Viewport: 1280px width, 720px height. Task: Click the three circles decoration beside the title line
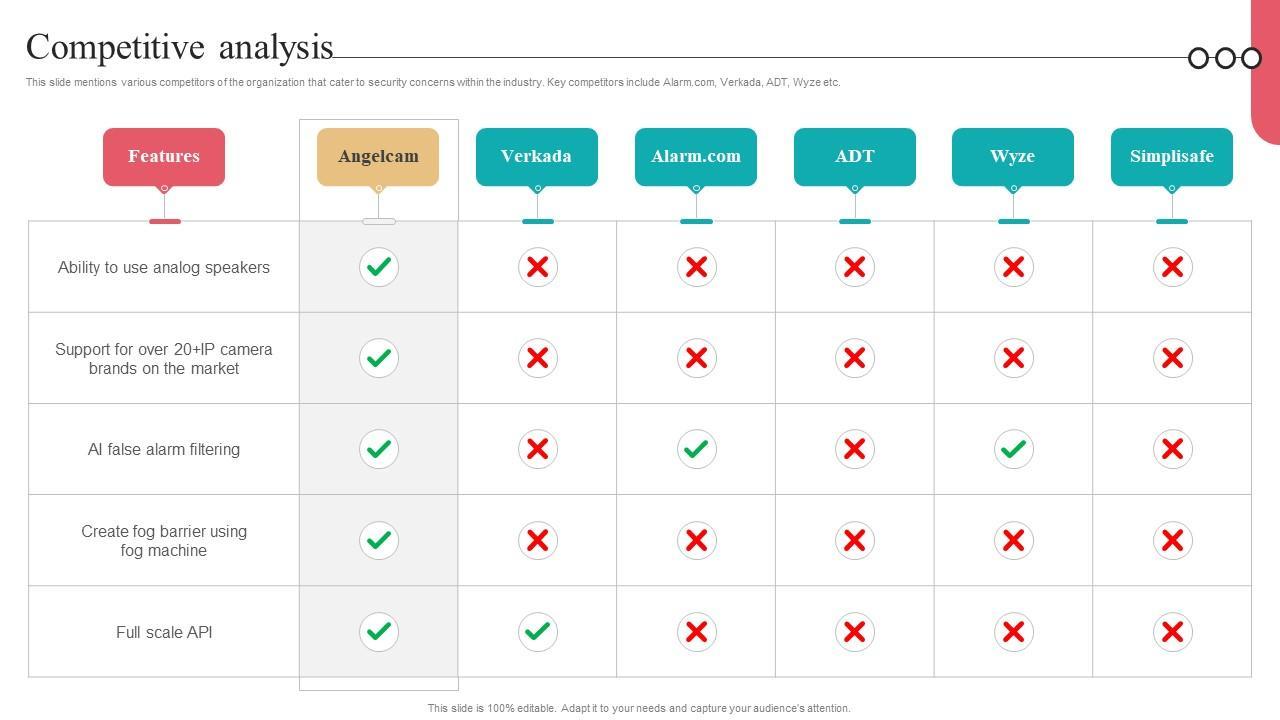click(x=1225, y=58)
